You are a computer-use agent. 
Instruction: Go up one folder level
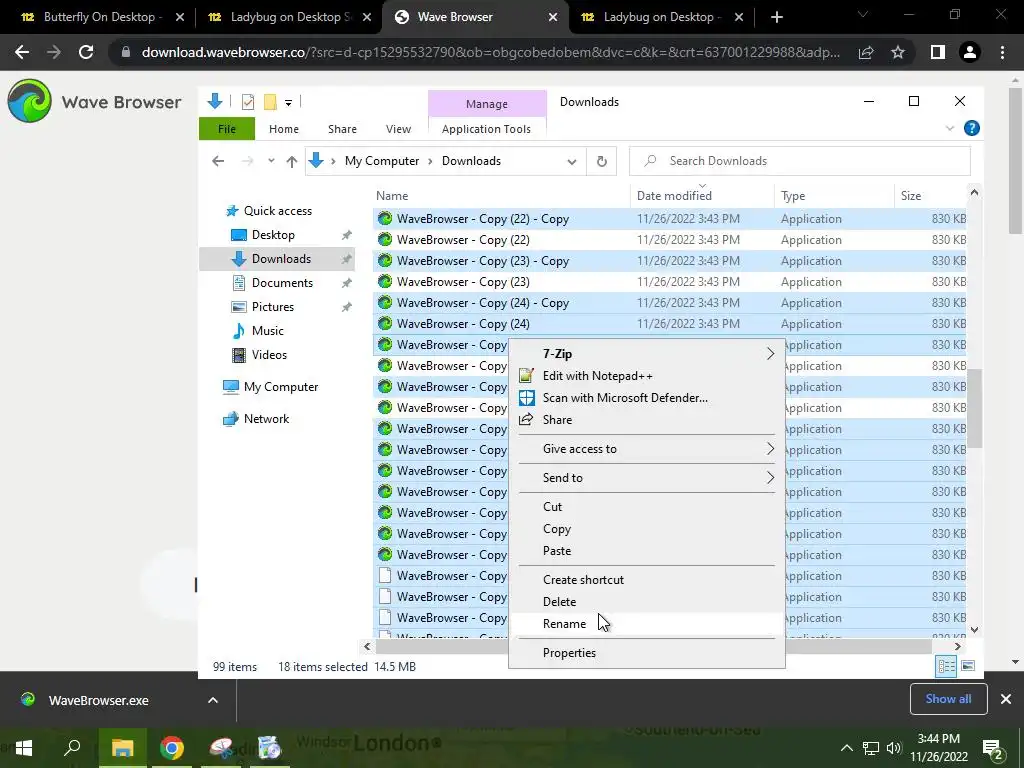point(291,161)
